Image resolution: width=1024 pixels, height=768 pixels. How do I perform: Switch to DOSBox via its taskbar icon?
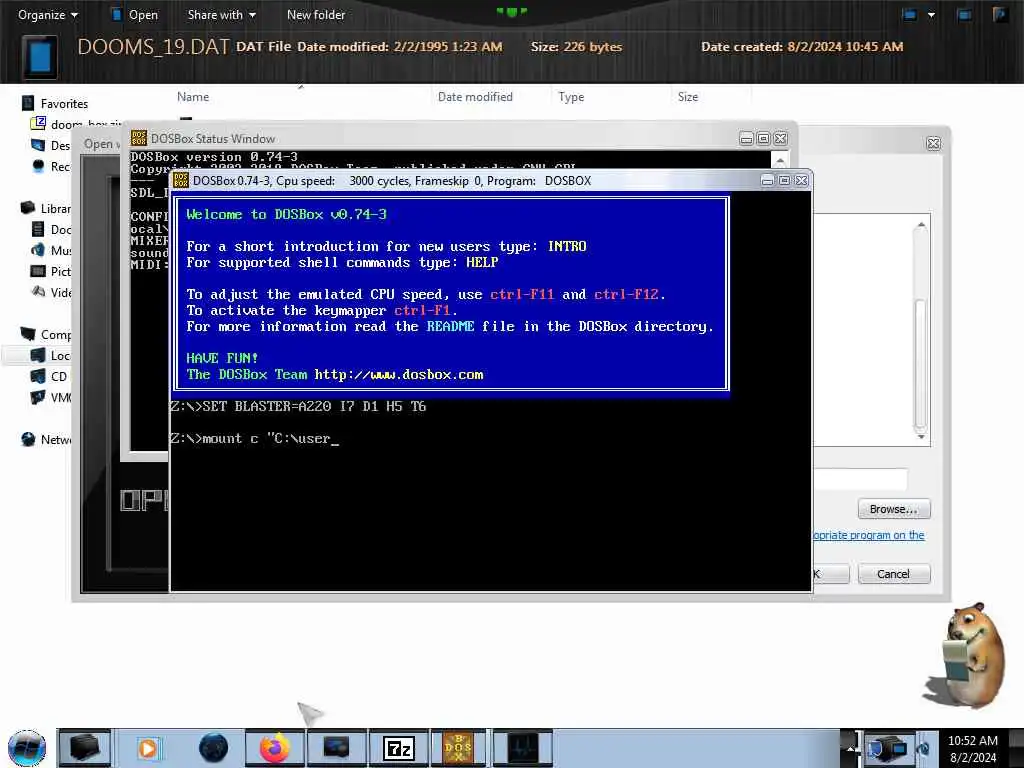click(459, 748)
